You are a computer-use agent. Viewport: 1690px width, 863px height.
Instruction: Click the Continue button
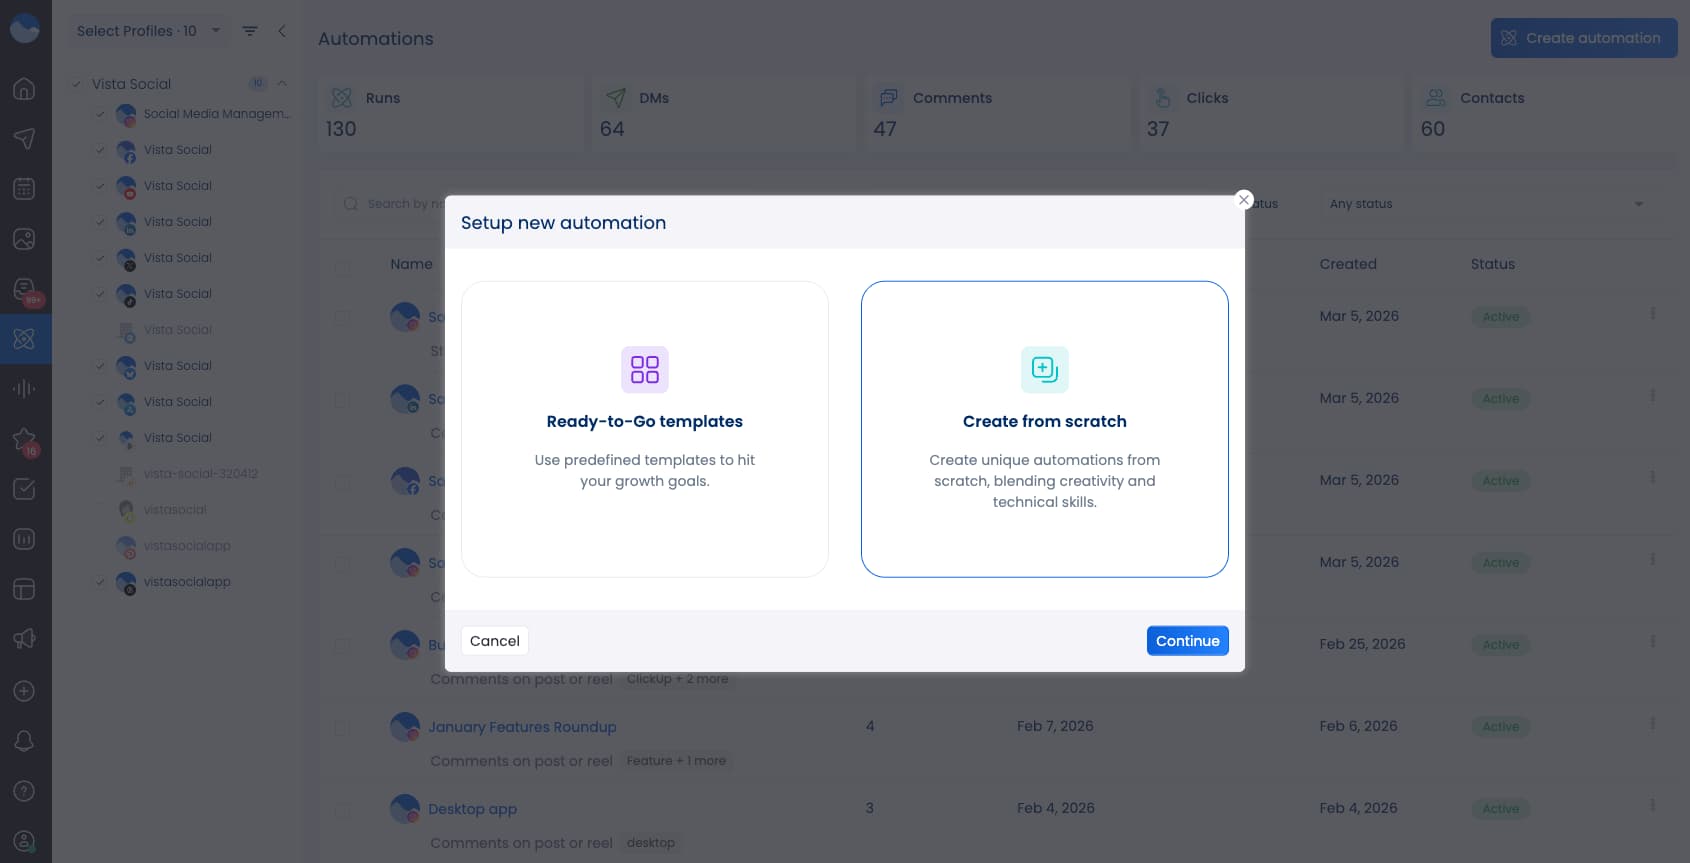pos(1188,641)
